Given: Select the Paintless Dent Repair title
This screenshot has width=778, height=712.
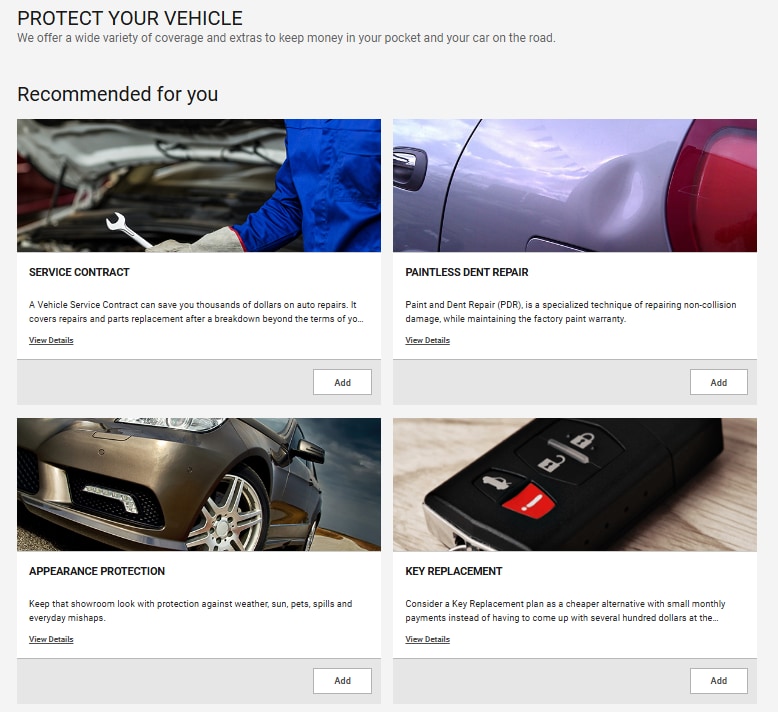Looking at the screenshot, I should [x=467, y=272].
